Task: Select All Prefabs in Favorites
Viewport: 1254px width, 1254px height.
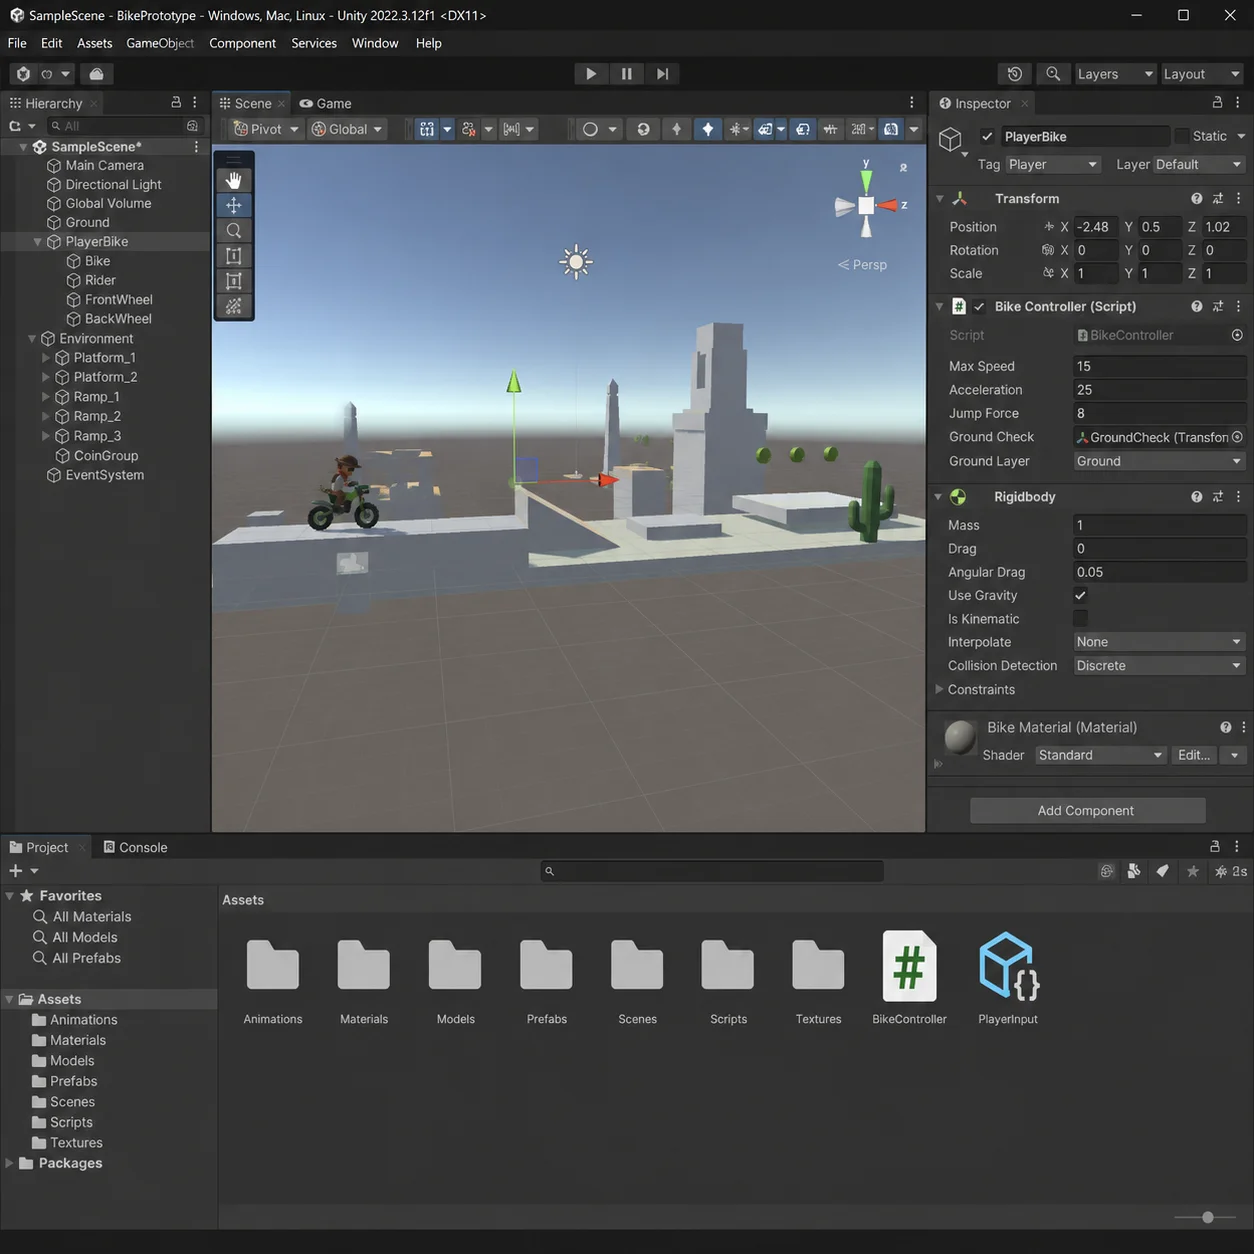Action: [x=86, y=958]
